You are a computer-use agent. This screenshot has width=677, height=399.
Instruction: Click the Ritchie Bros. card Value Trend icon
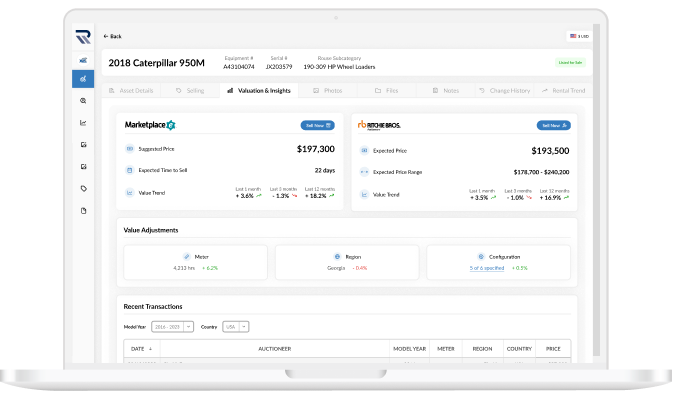[x=364, y=195]
